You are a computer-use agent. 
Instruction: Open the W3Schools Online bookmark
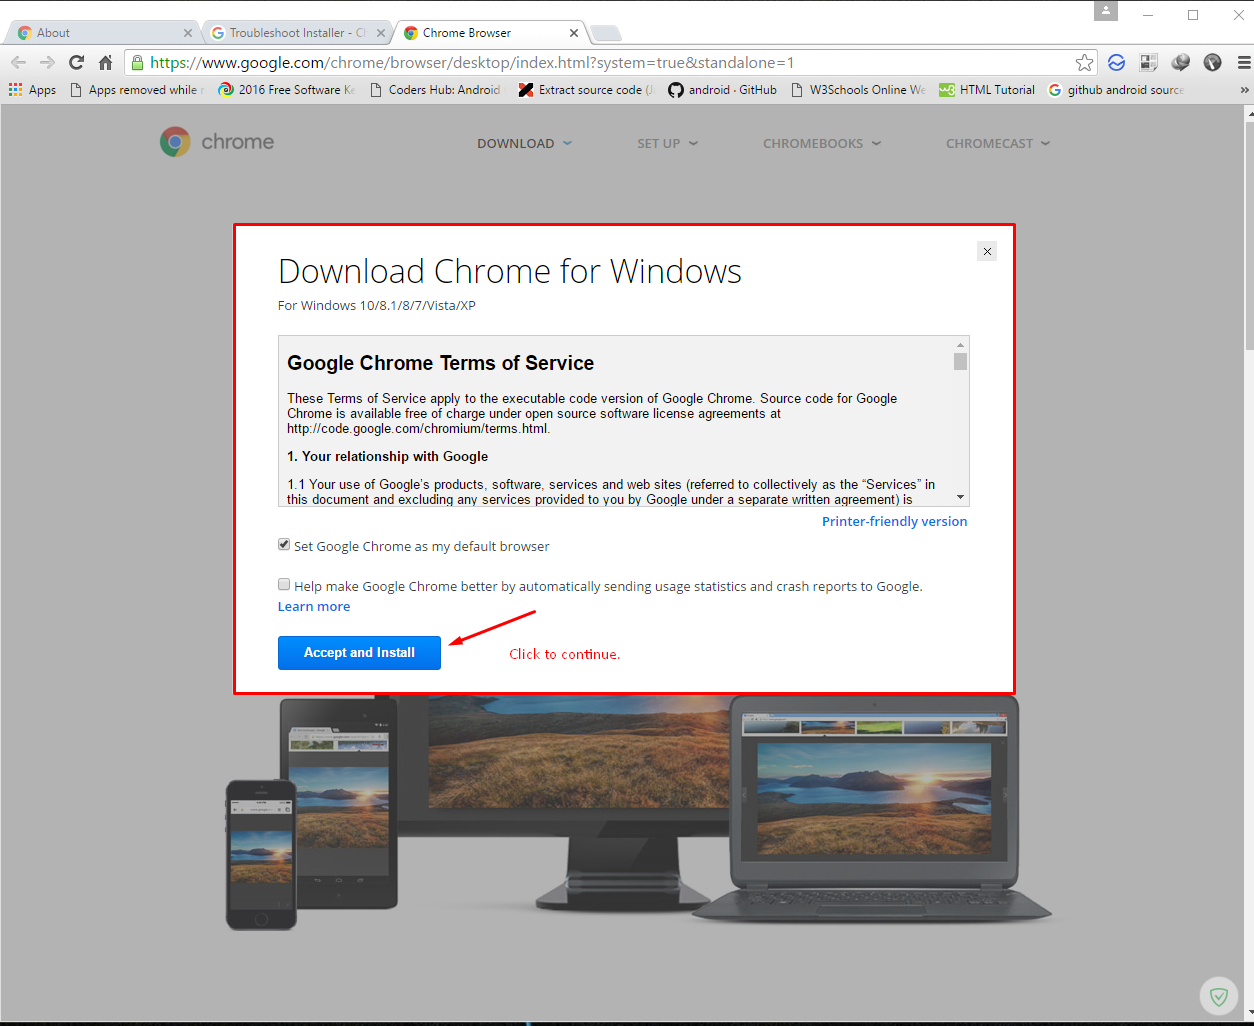pos(858,90)
